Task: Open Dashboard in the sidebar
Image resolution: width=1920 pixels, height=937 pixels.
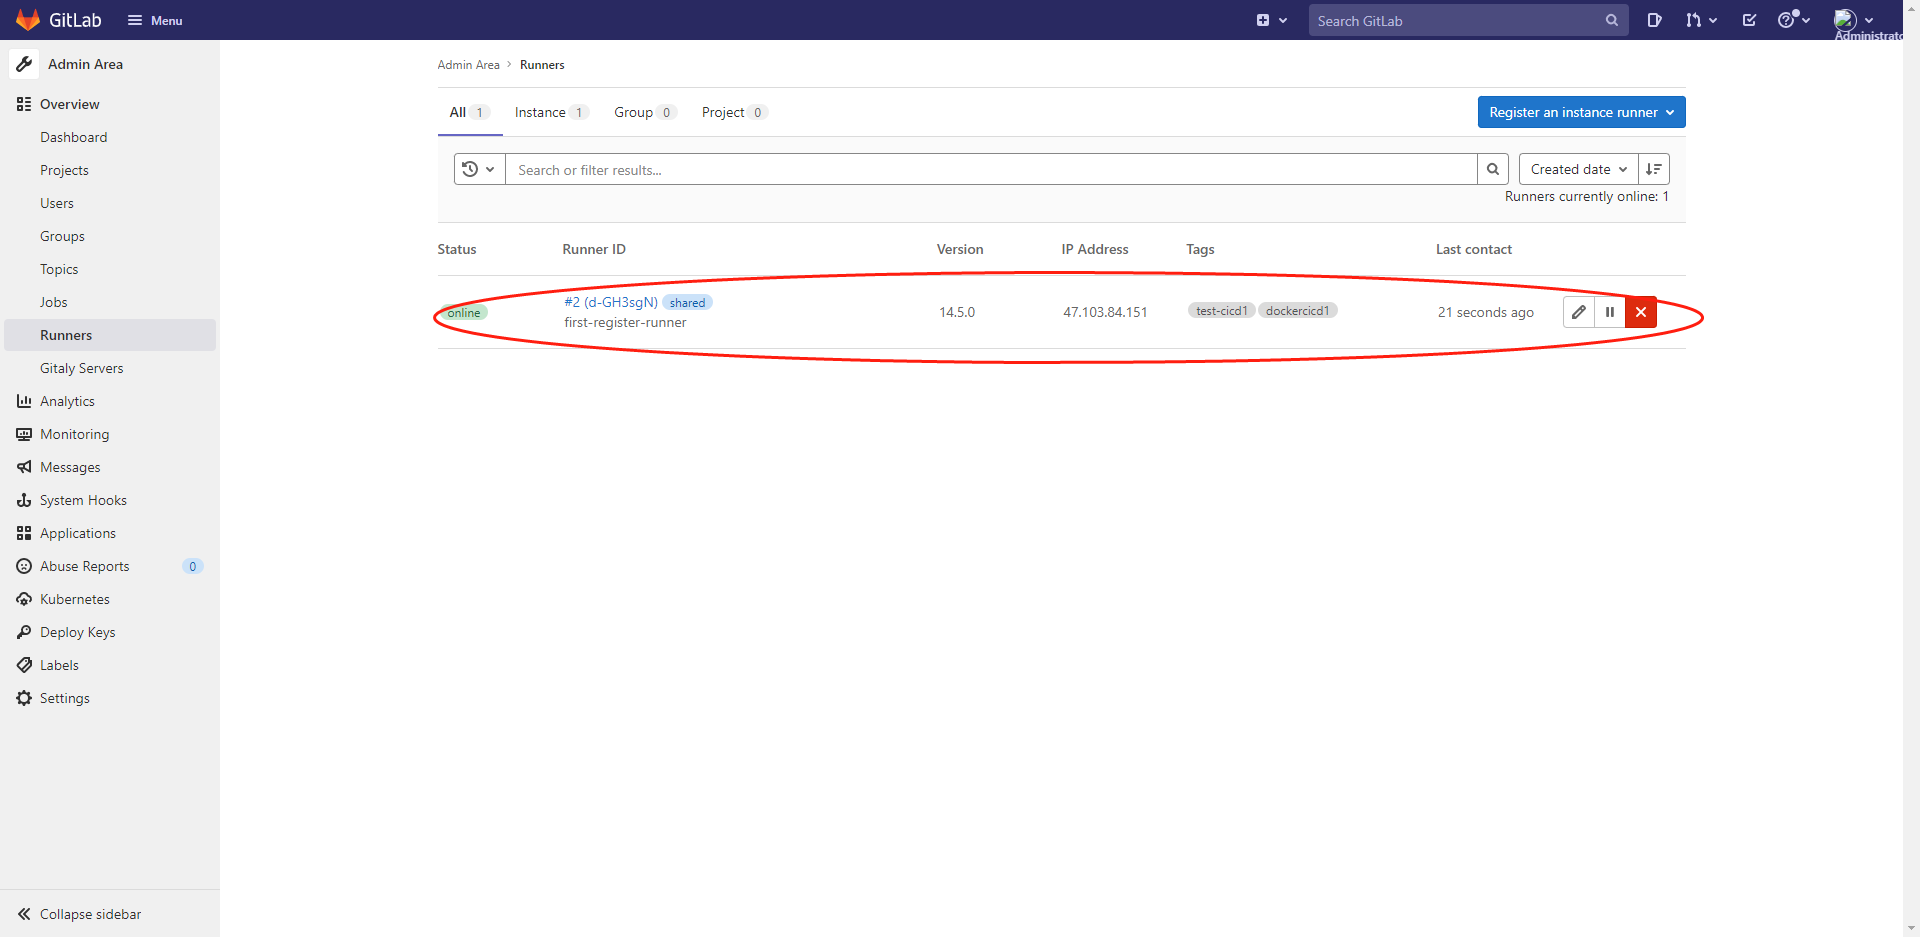Action: [x=74, y=137]
